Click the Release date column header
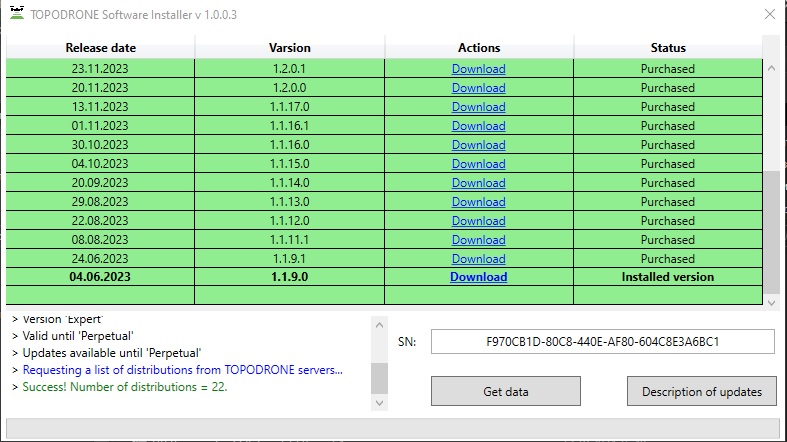Image resolution: width=787 pixels, height=442 pixels. tap(100, 48)
